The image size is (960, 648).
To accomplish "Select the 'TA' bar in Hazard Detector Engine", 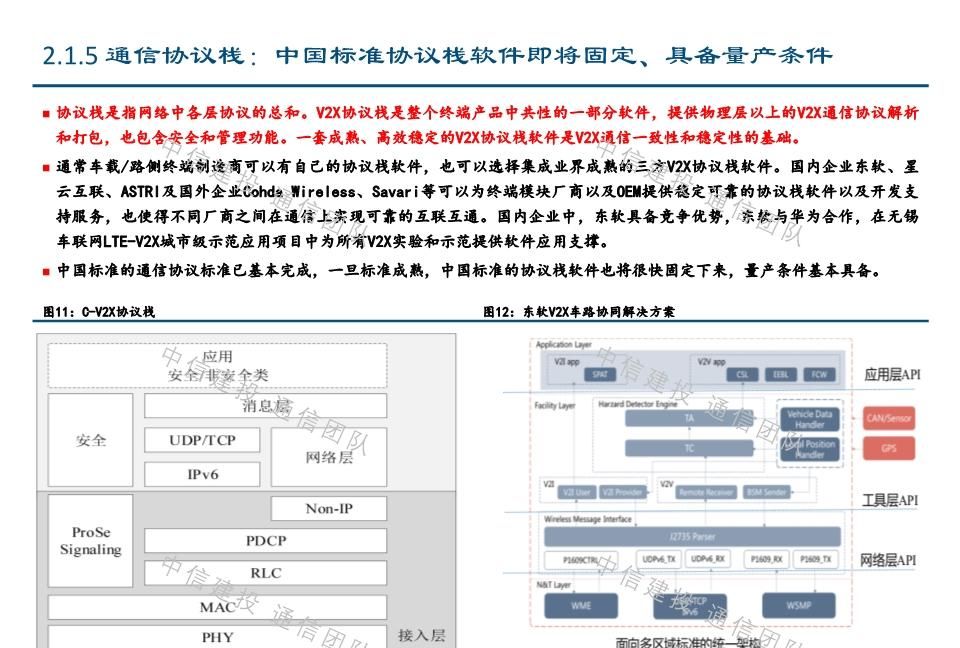I will [x=689, y=418].
